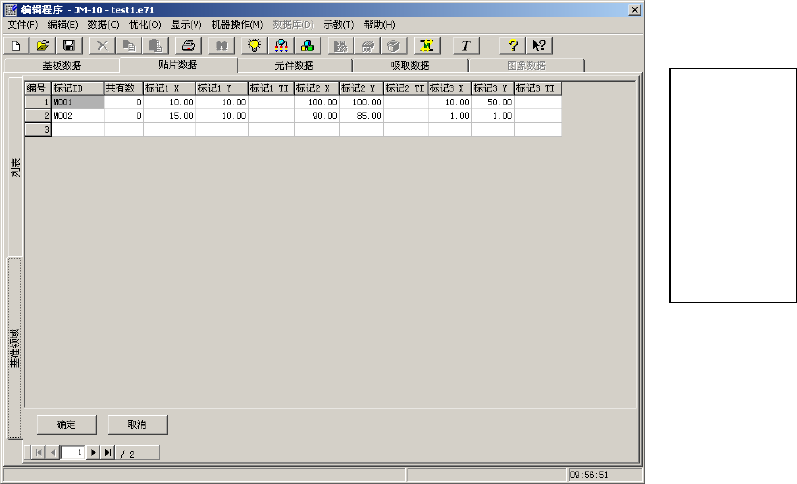Viewport: 797px width, 484px height.
Task: Go to first record navigation button
Action: pos(39,452)
